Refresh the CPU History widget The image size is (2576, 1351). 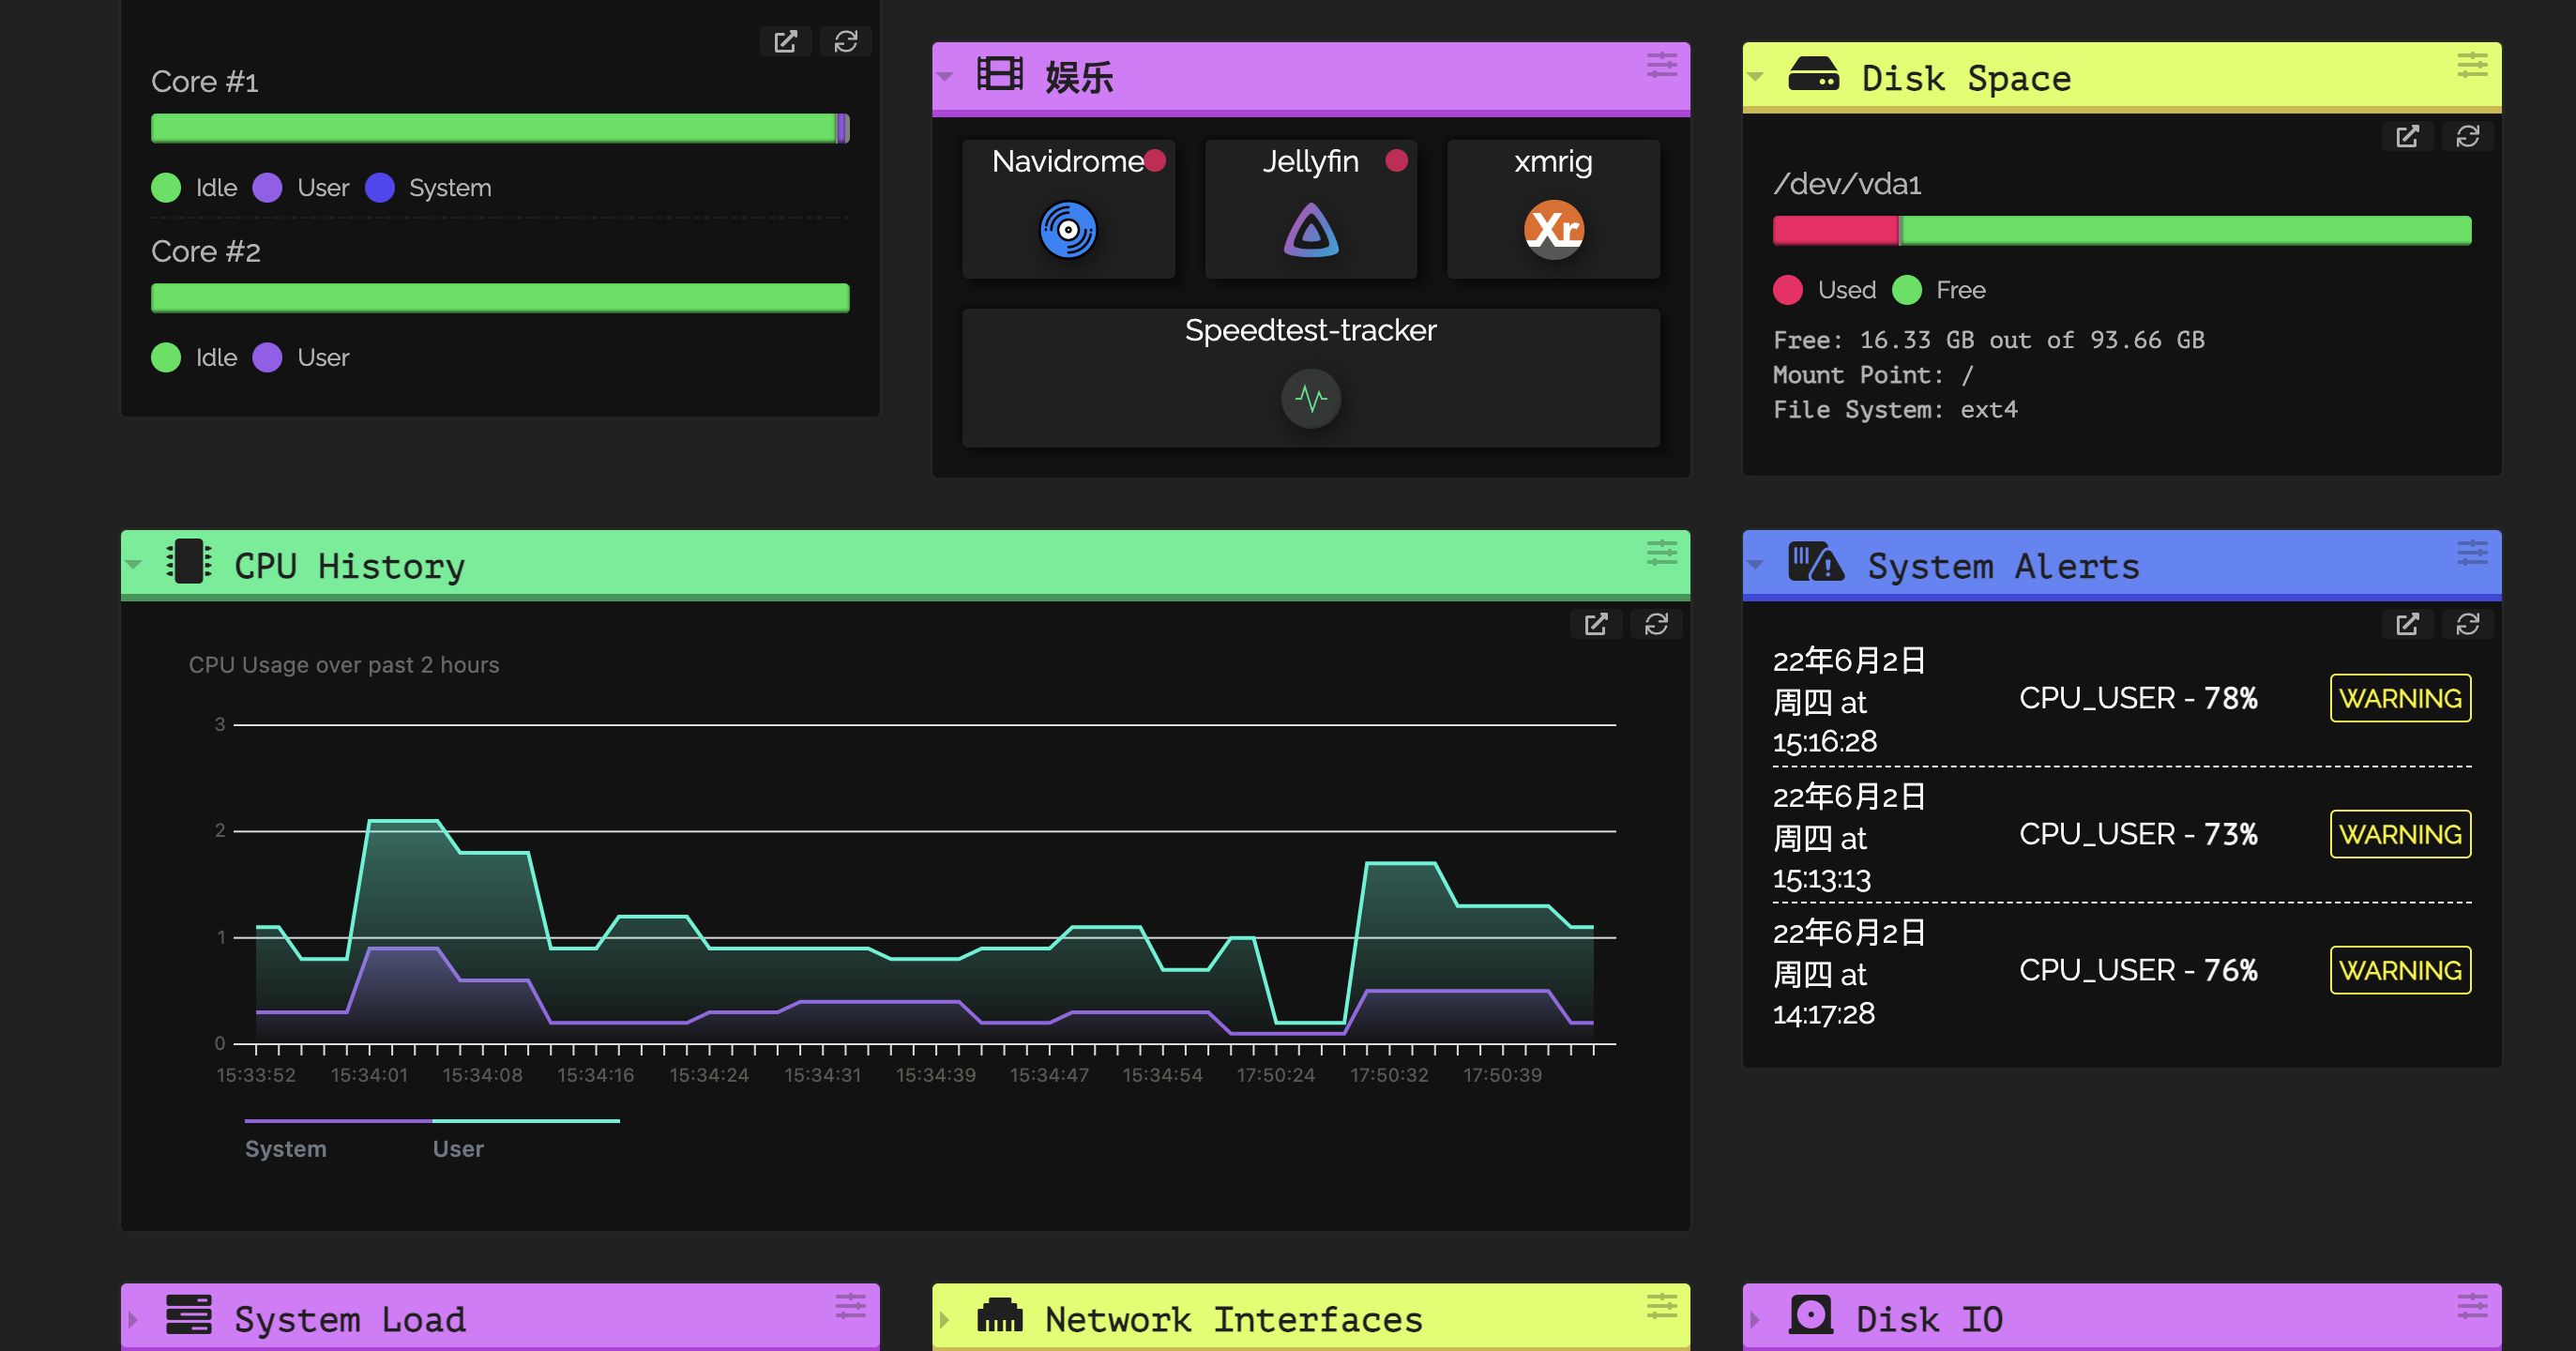click(x=1656, y=624)
